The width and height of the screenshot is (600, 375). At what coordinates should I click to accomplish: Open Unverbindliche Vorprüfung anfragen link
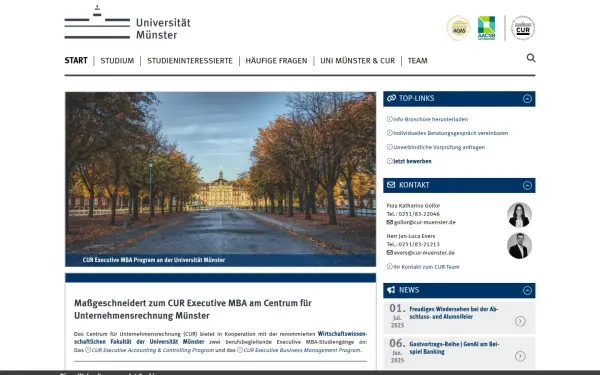point(439,147)
